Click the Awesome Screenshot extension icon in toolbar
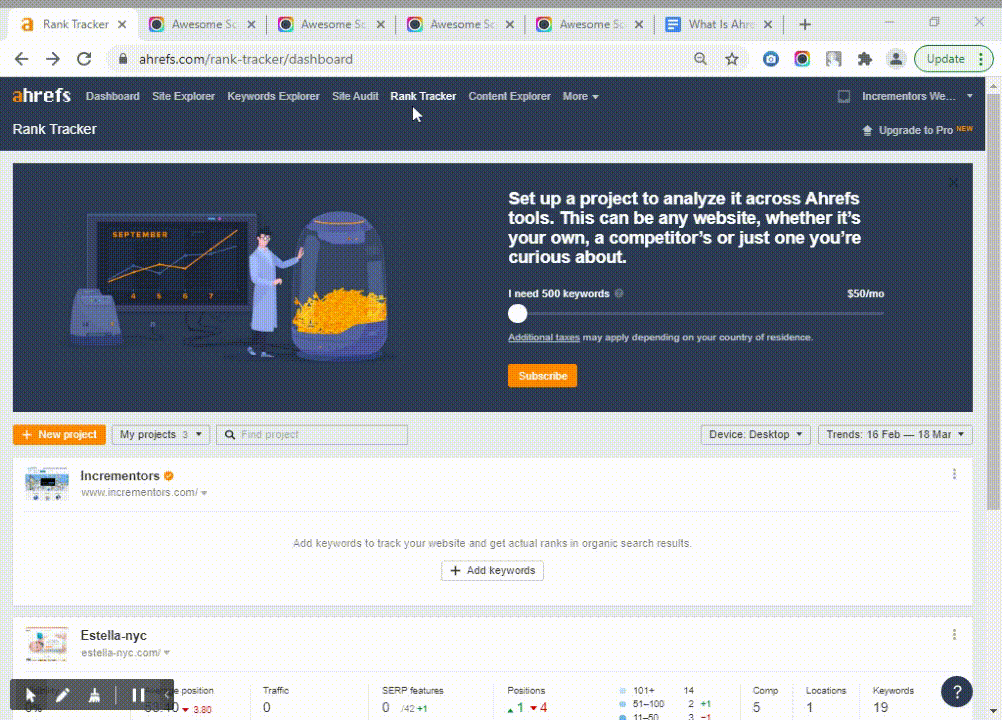This screenshot has width=1002, height=720. pos(802,59)
